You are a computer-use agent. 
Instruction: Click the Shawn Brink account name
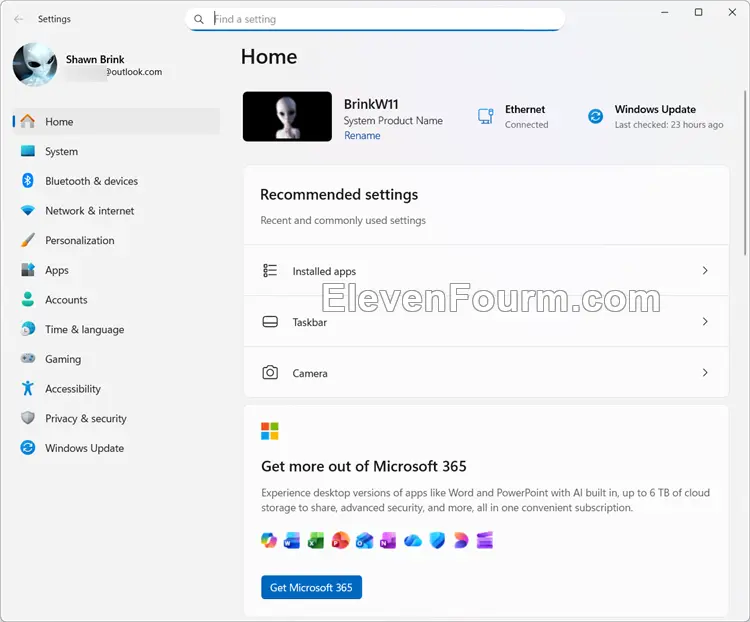[x=95, y=59]
